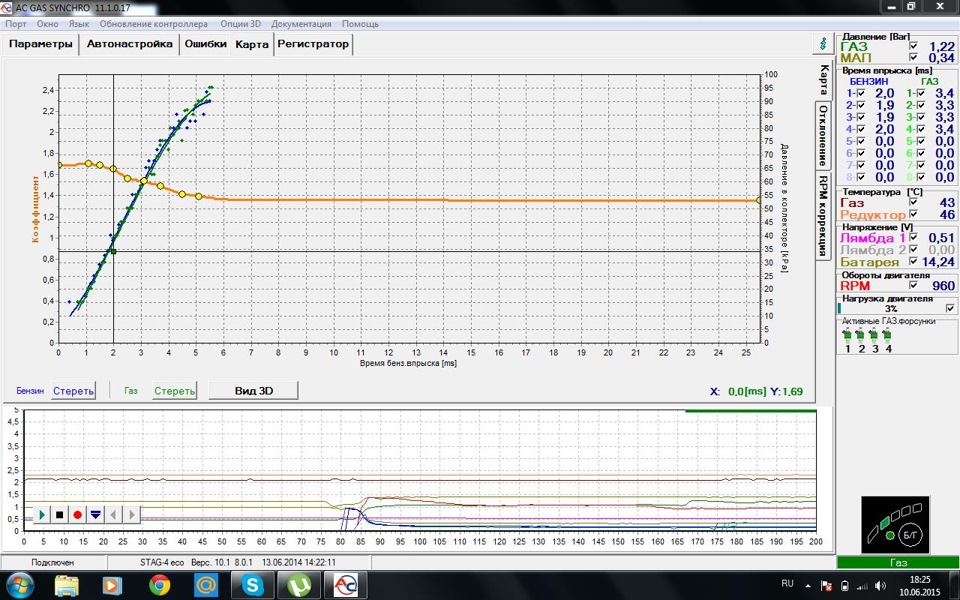Open the Windows Start menu

click(20, 585)
